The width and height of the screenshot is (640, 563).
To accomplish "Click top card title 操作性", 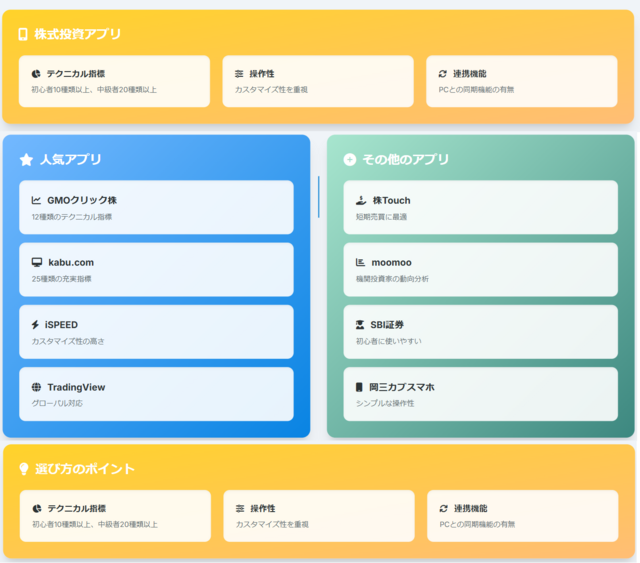I will [x=262, y=74].
